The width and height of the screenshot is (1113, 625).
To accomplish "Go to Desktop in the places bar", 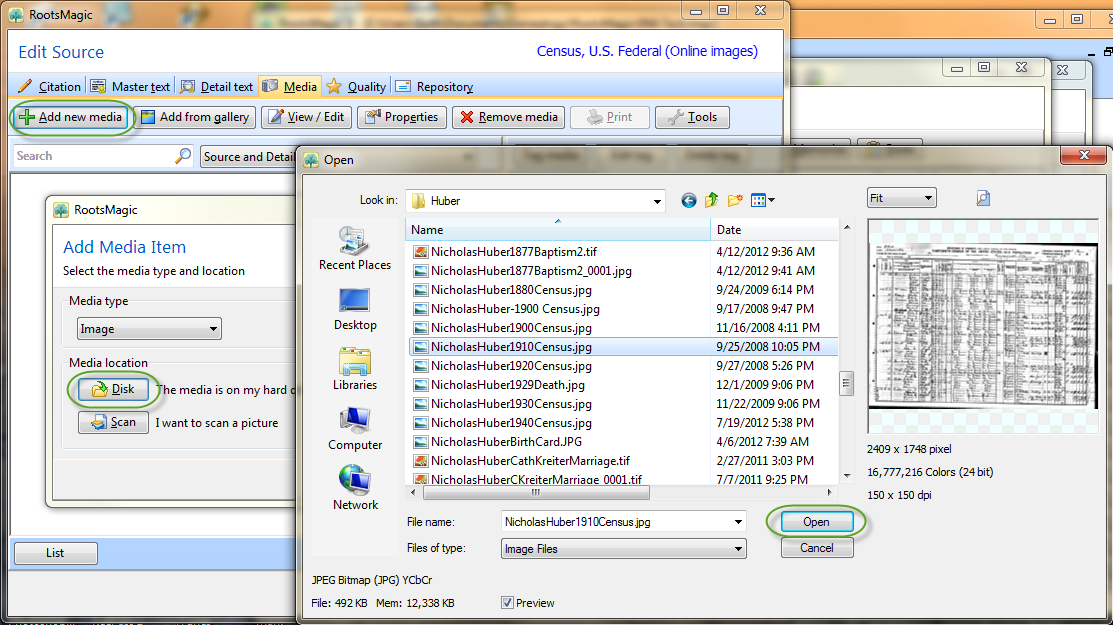I will click(355, 309).
